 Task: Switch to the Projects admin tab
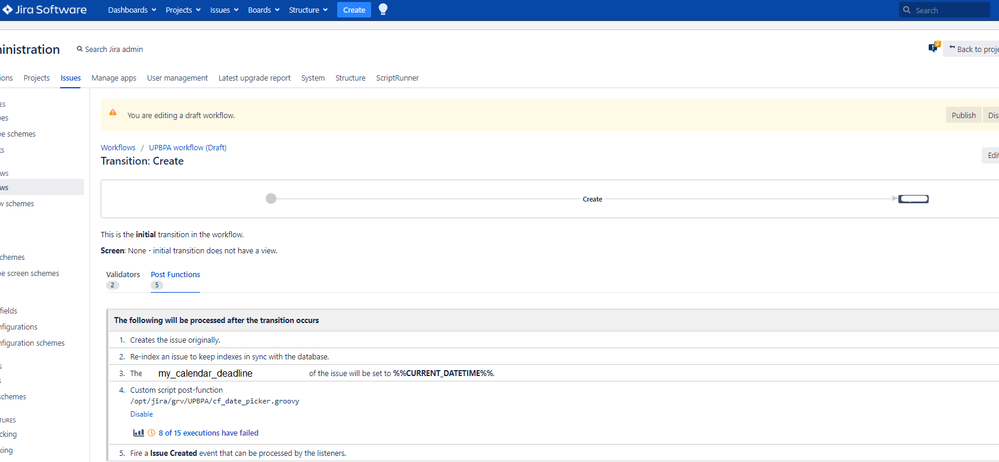pos(36,78)
